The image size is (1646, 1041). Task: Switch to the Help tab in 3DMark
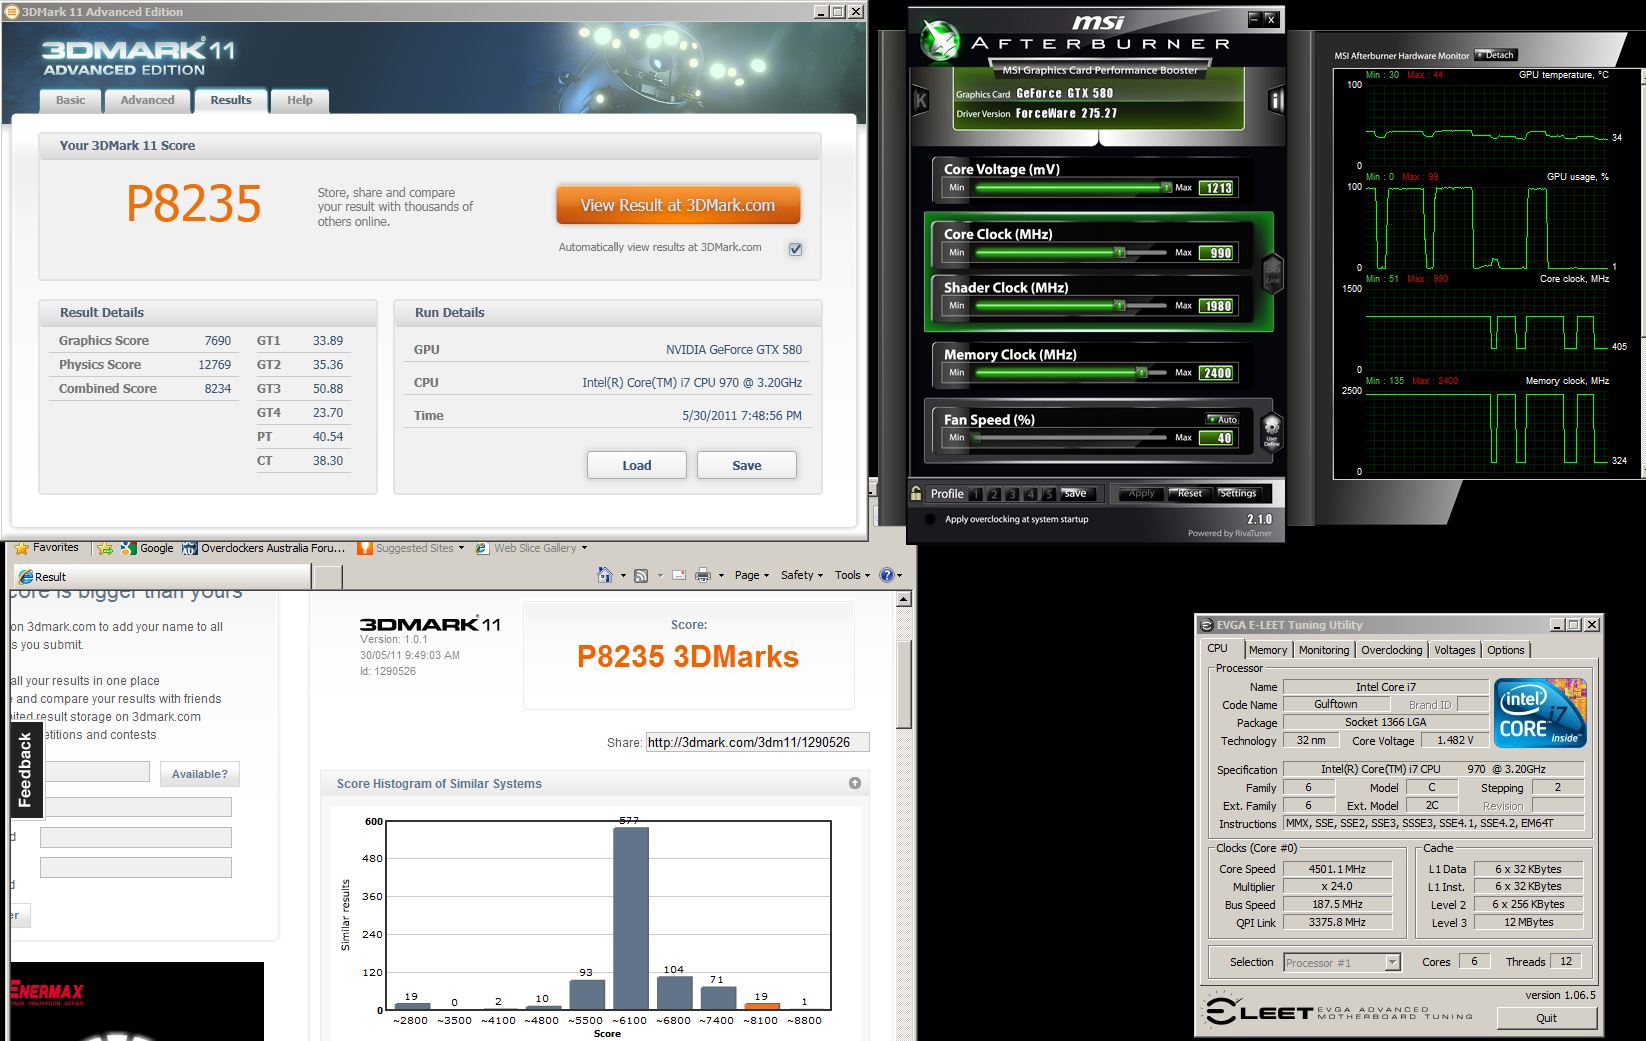click(300, 100)
